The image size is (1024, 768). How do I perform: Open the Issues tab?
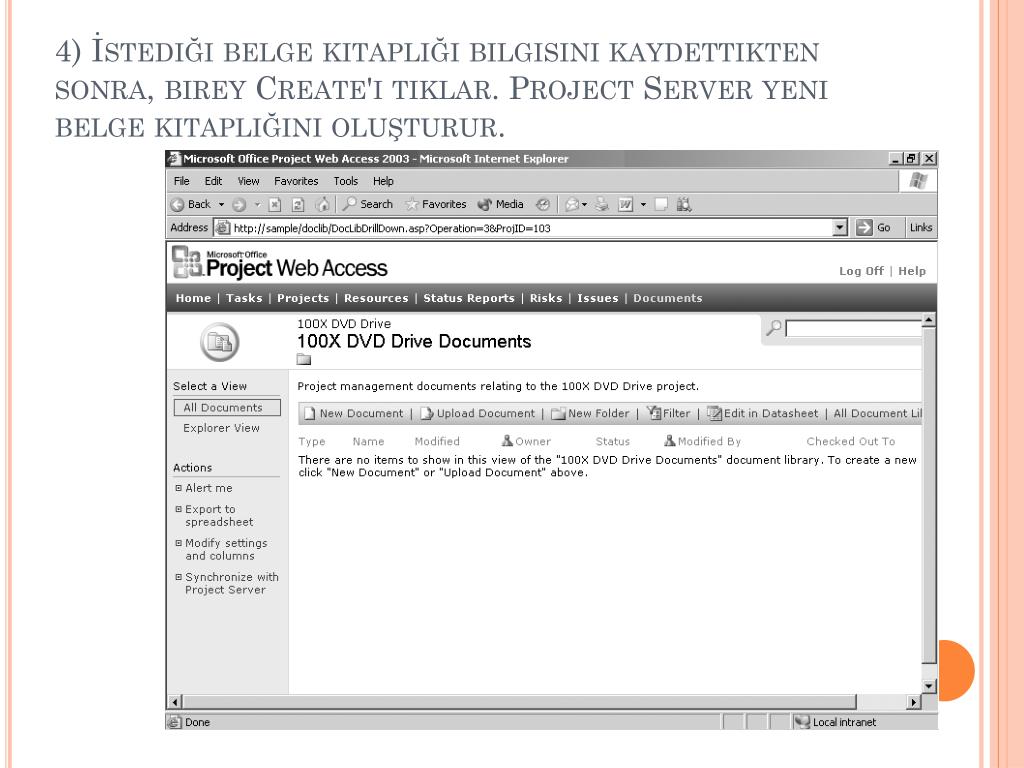pyautogui.click(x=598, y=298)
